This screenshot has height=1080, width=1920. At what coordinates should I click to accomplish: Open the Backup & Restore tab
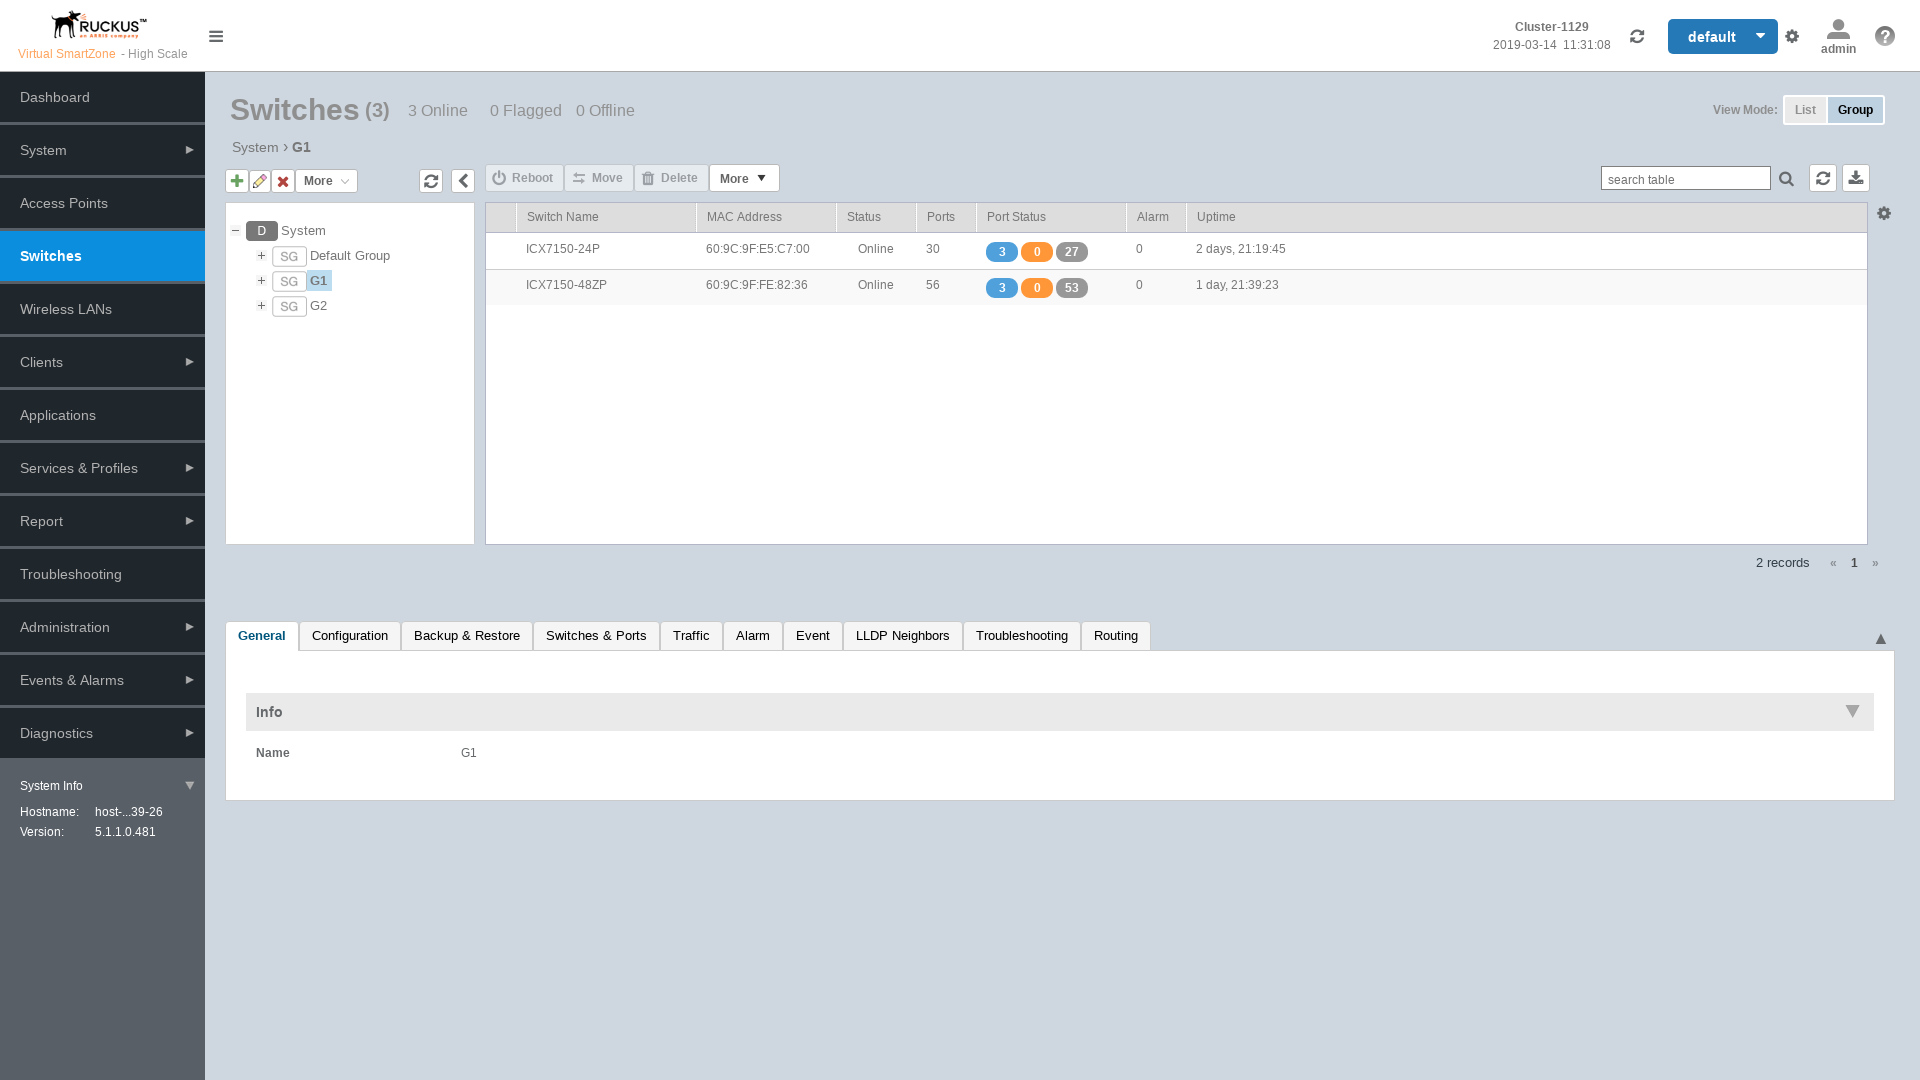467,636
